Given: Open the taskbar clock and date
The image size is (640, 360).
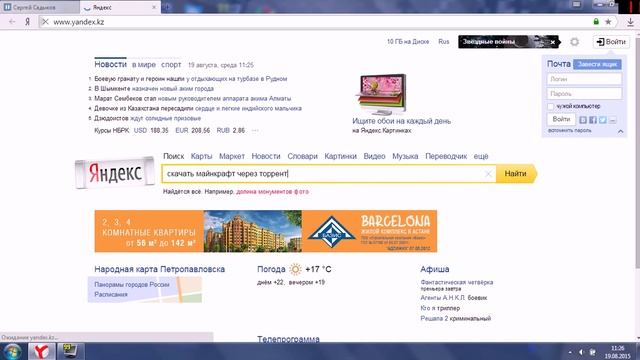Looking at the screenshot, I should (618, 352).
